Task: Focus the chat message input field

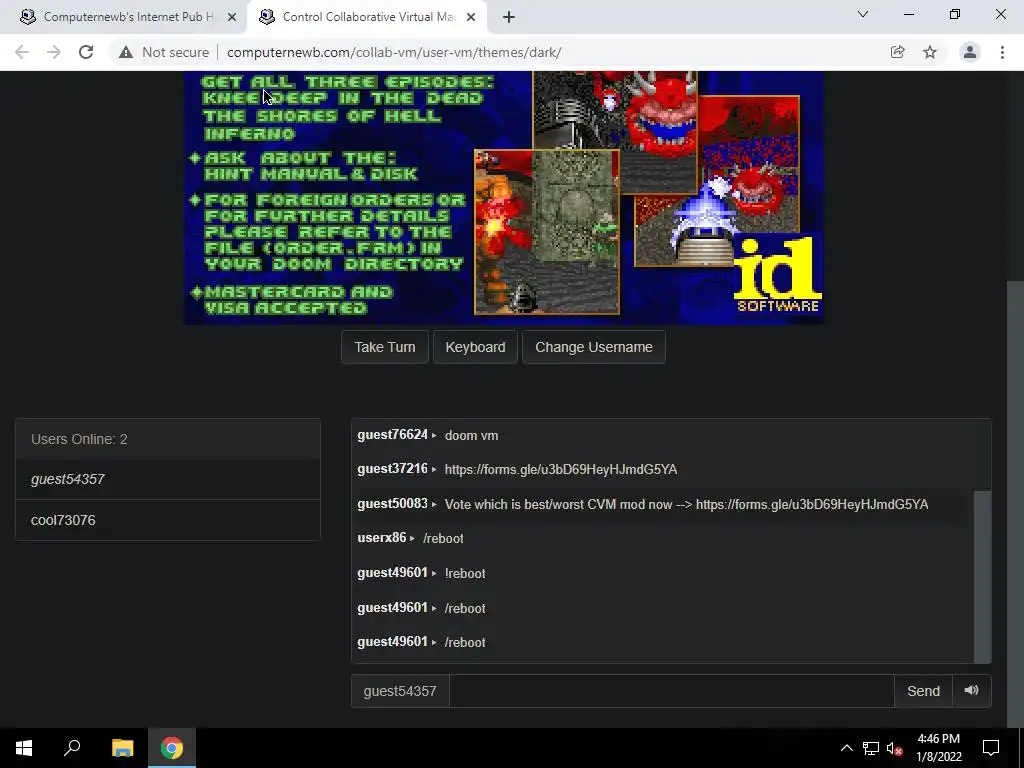Action: pos(671,691)
